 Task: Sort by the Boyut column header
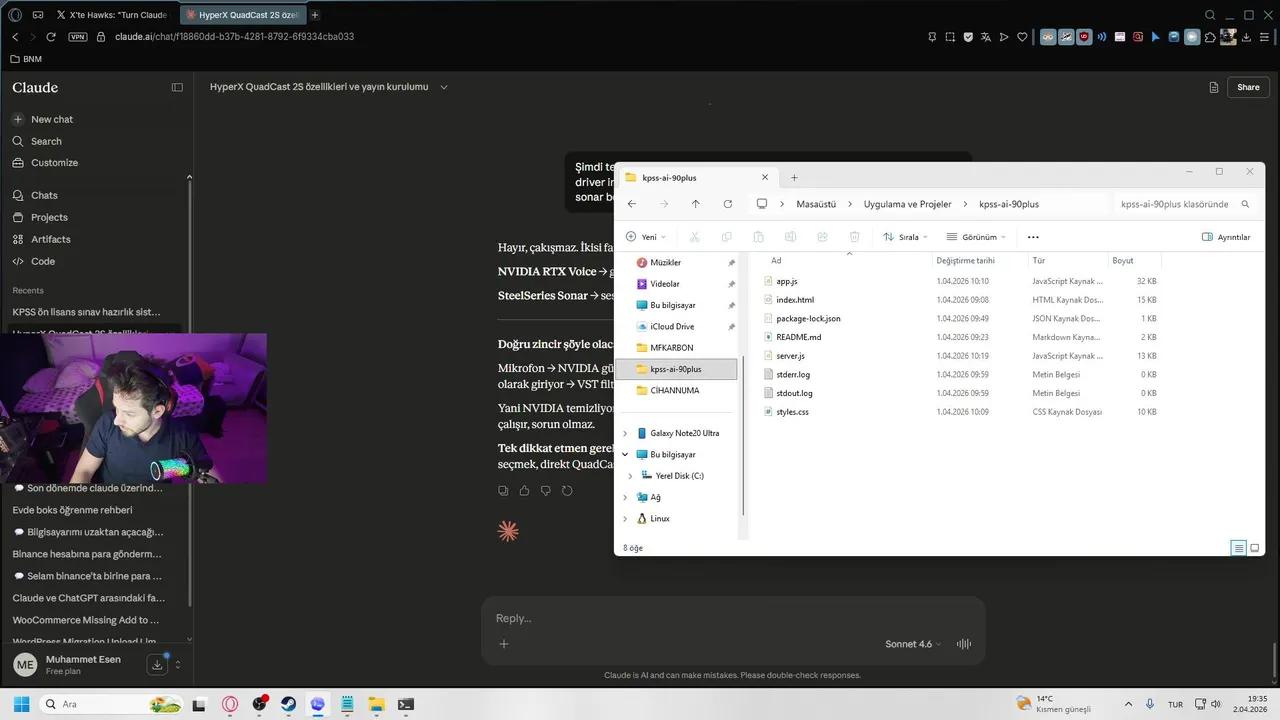click(1123, 260)
